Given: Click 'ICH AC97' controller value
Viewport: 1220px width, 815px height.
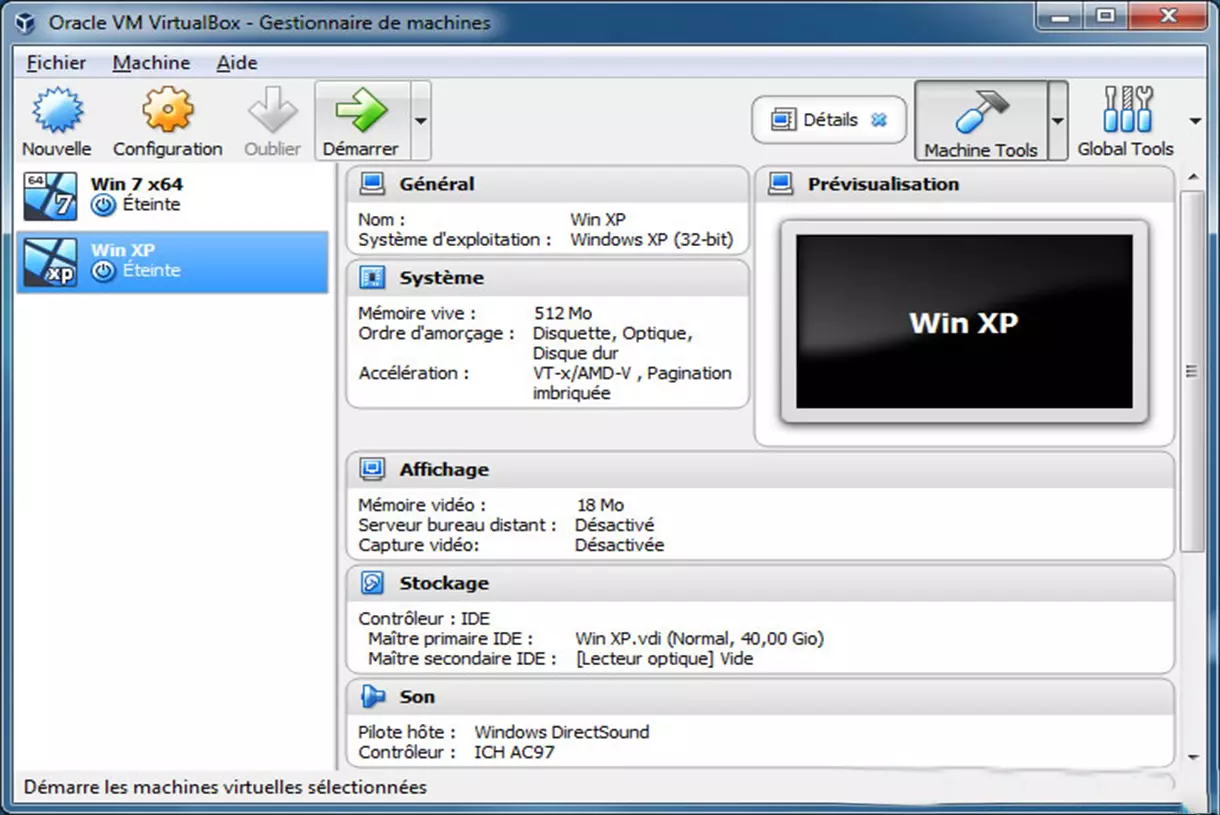Looking at the screenshot, I should click(x=514, y=752).
